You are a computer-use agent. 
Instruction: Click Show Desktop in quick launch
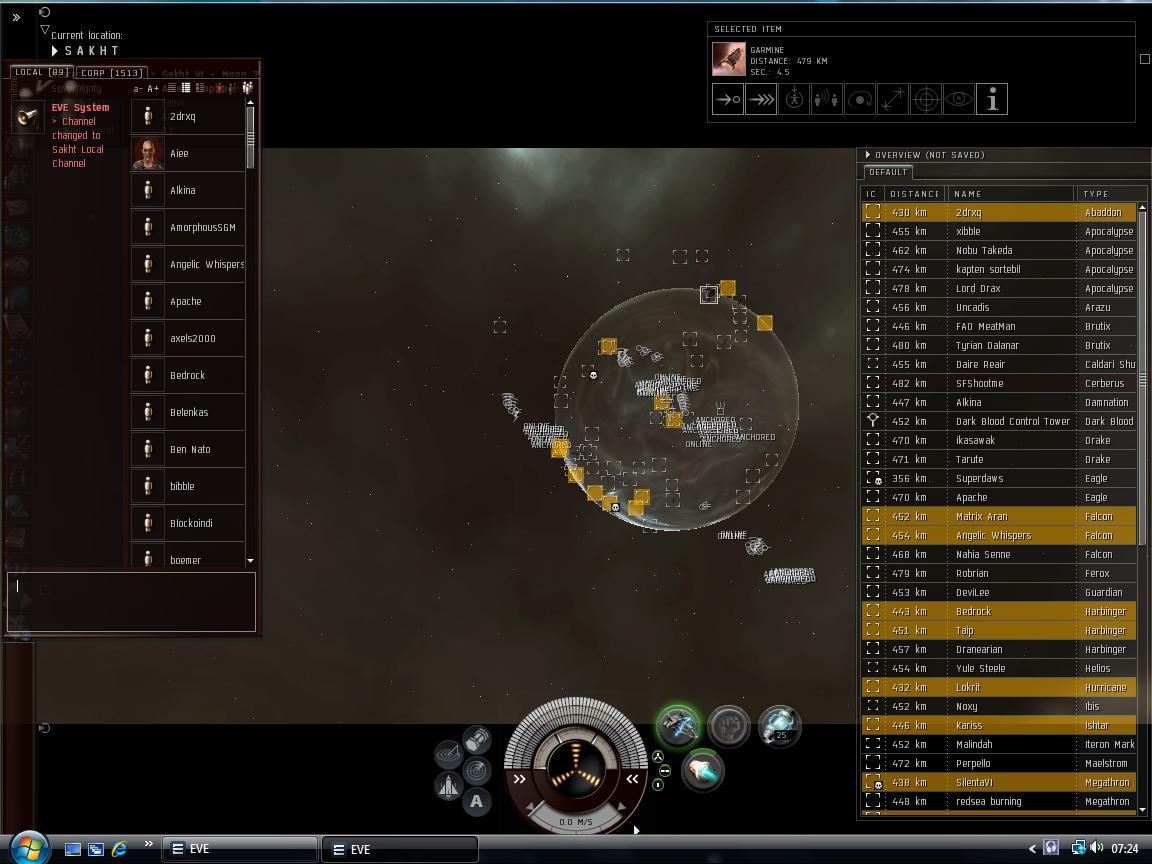(73, 849)
